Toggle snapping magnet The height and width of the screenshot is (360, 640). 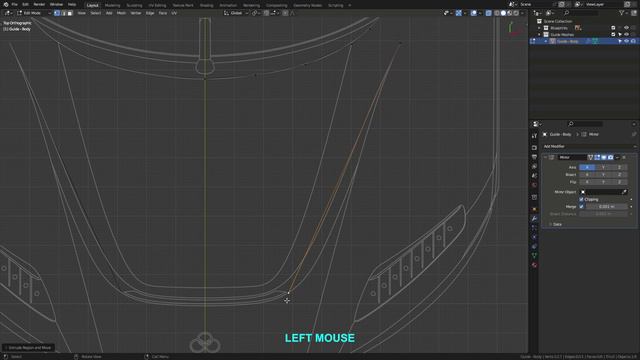click(266, 13)
